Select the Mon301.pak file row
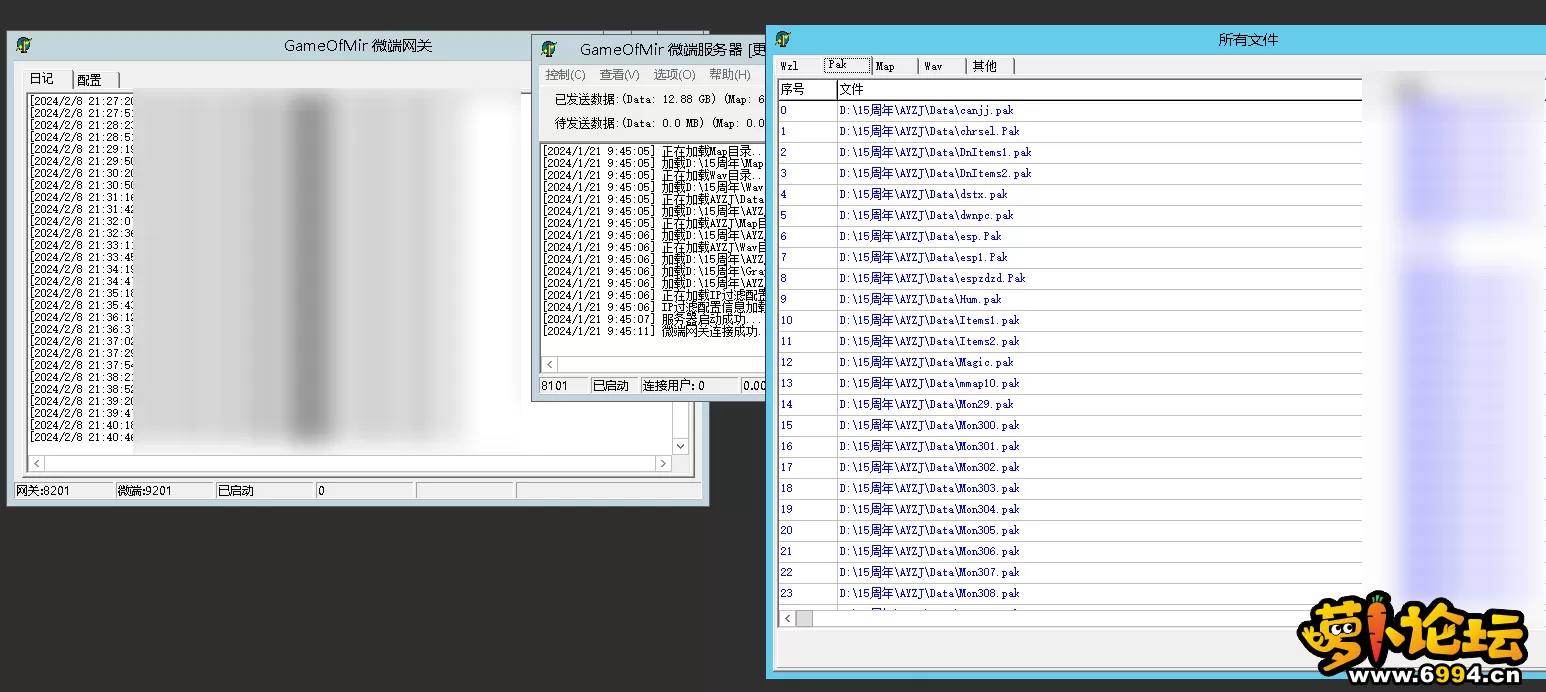1546x692 pixels. point(1069,446)
